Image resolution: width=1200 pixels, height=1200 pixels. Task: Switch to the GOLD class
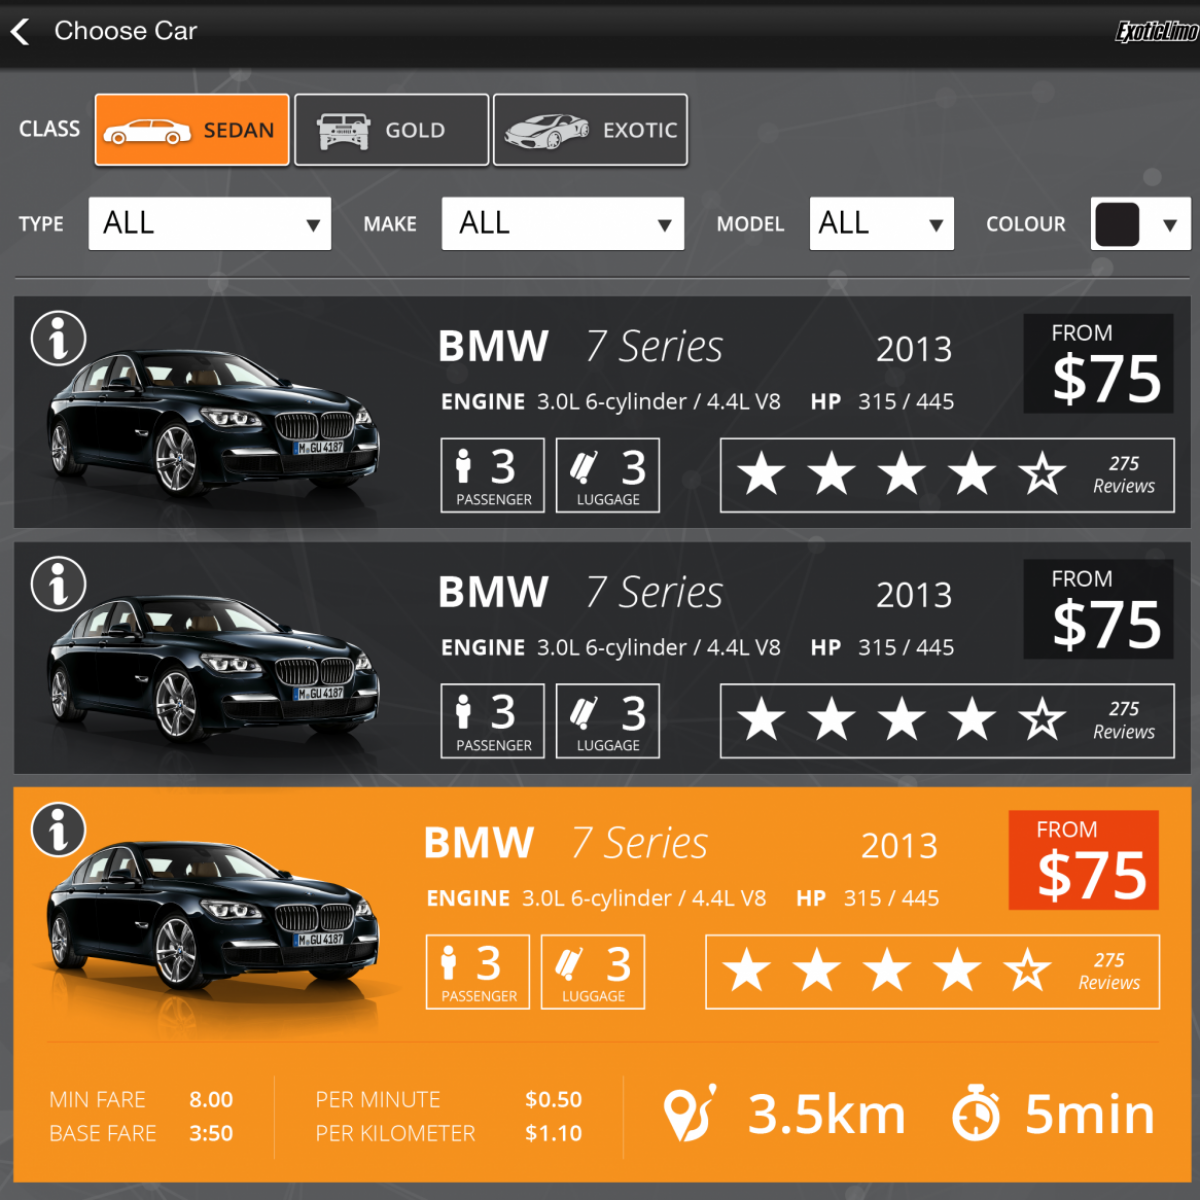click(x=391, y=130)
